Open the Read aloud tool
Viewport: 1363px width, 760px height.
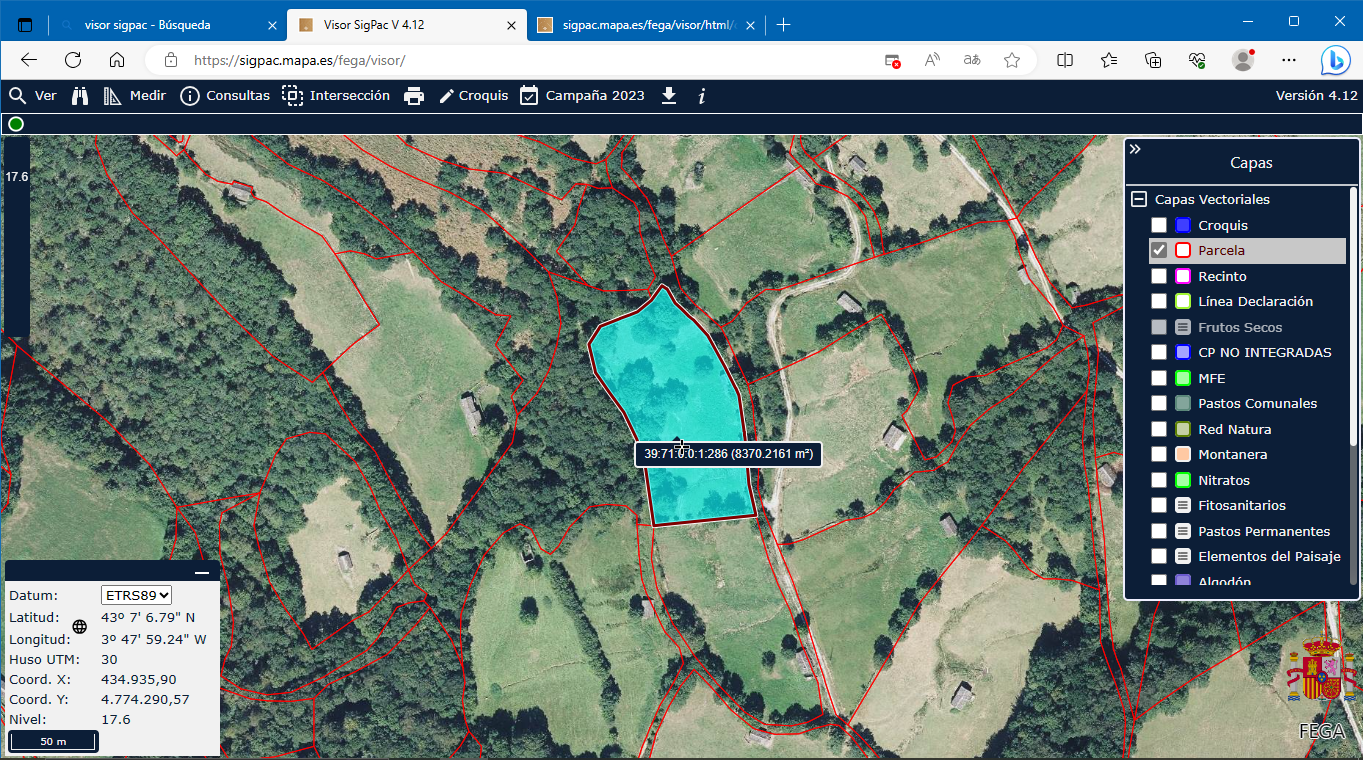click(x=932, y=60)
